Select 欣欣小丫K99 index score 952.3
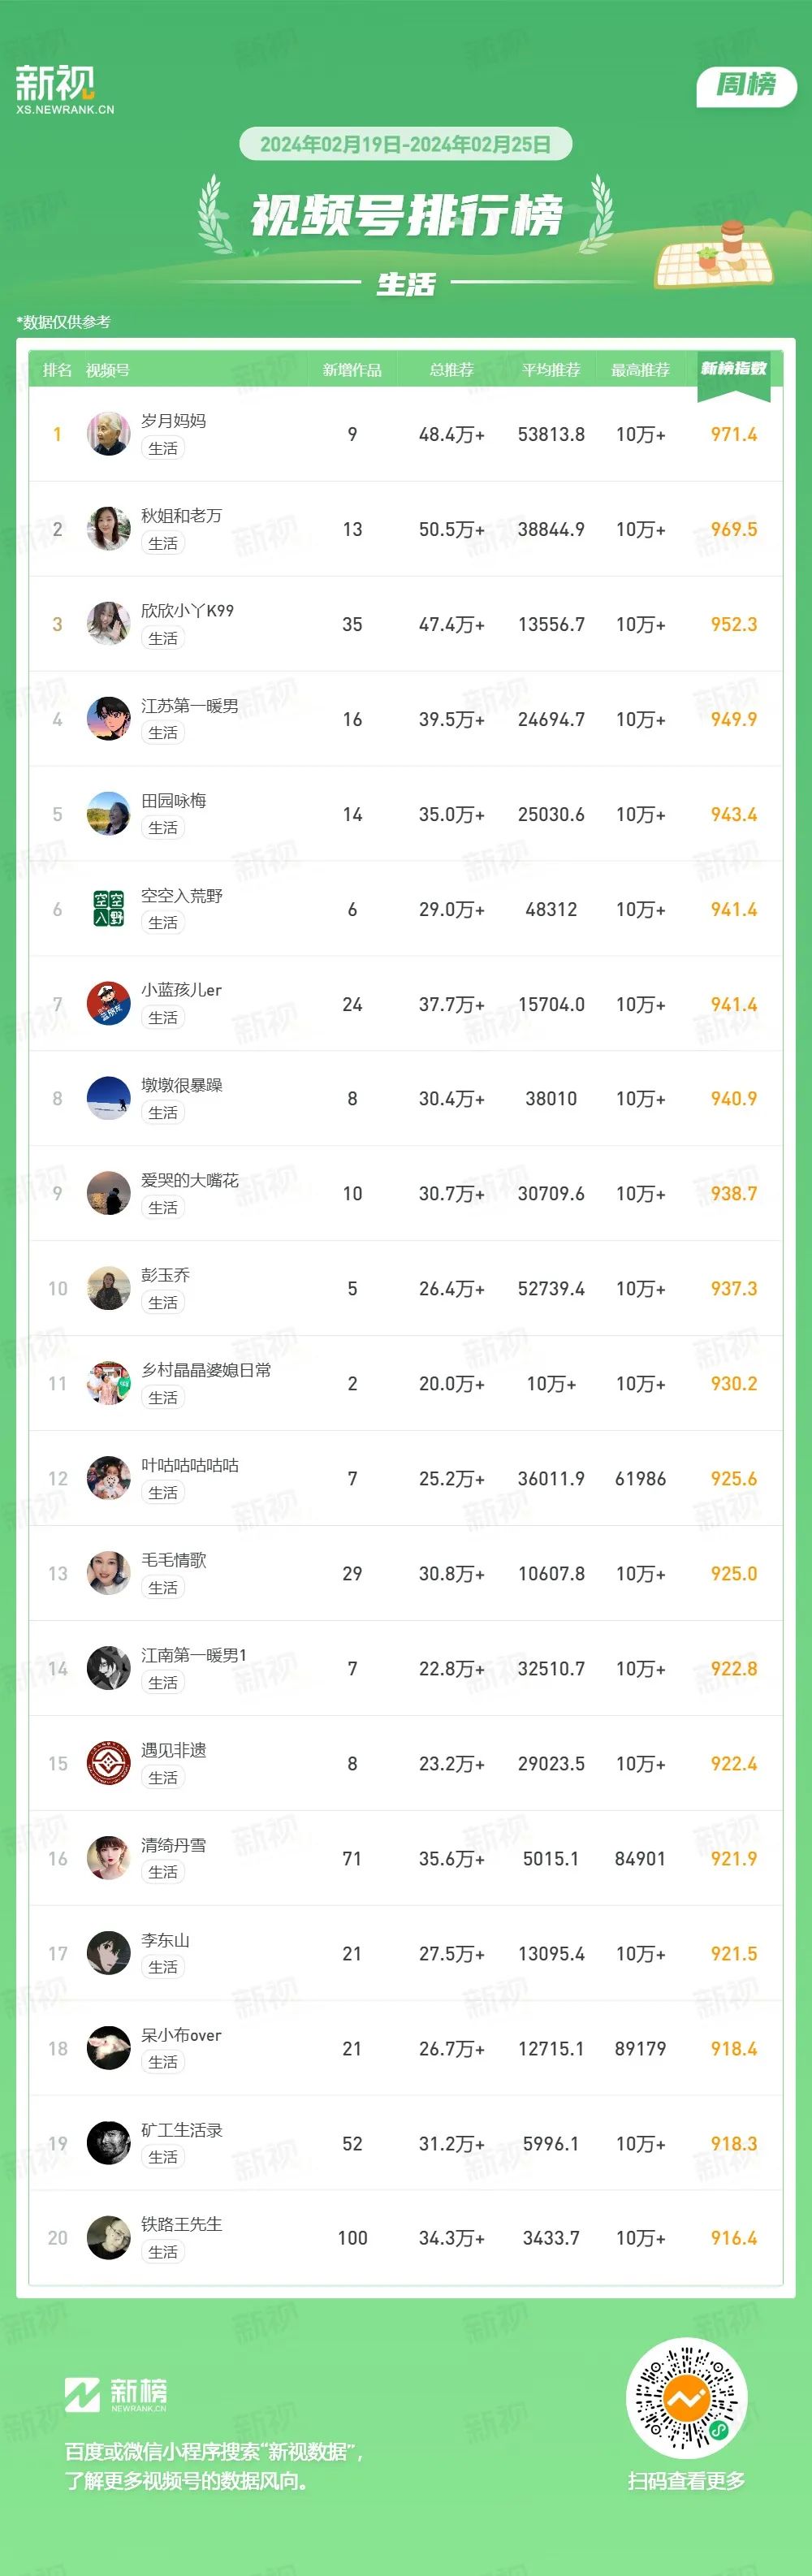812x2576 pixels. point(734,624)
